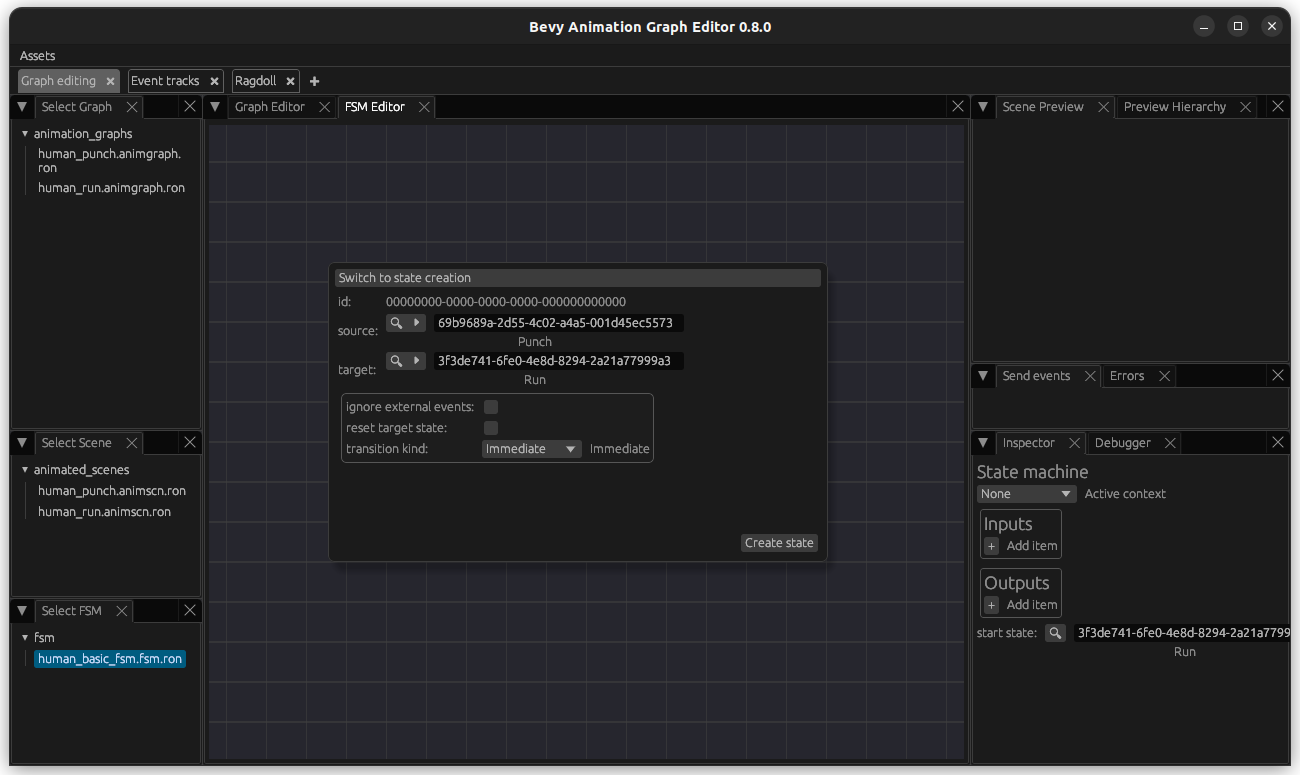Open the Active context None dropdown
Screen dimensions: 1300x775
pos(1026,494)
